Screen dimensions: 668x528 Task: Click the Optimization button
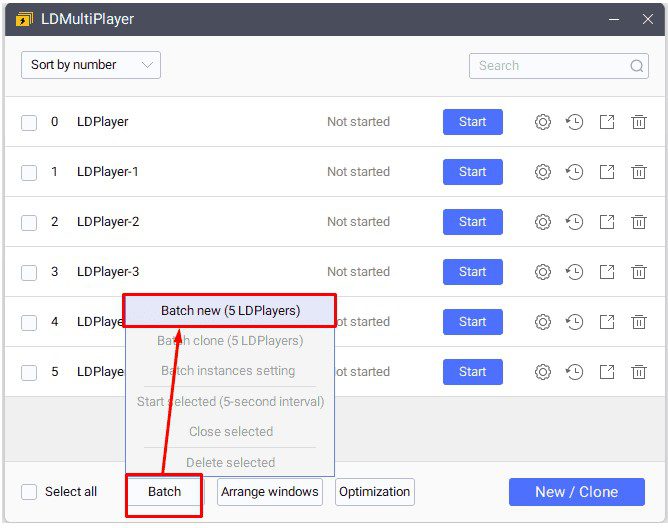pyautogui.click(x=374, y=492)
